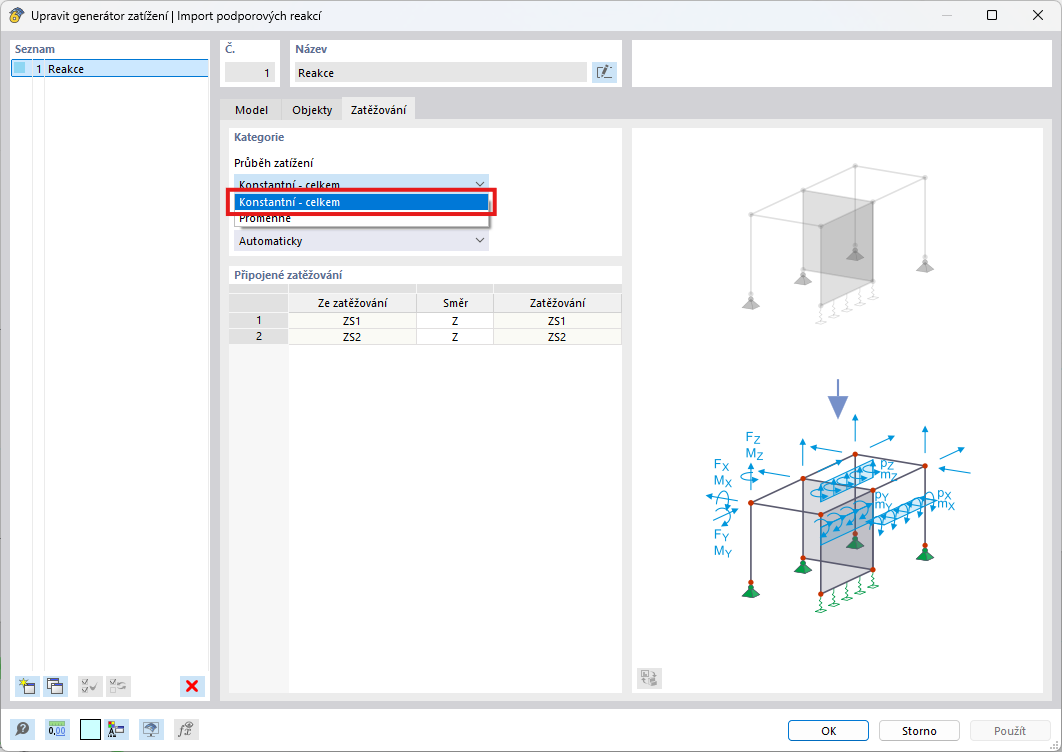
Task: Click the Použít button
Action: pos(1010,730)
